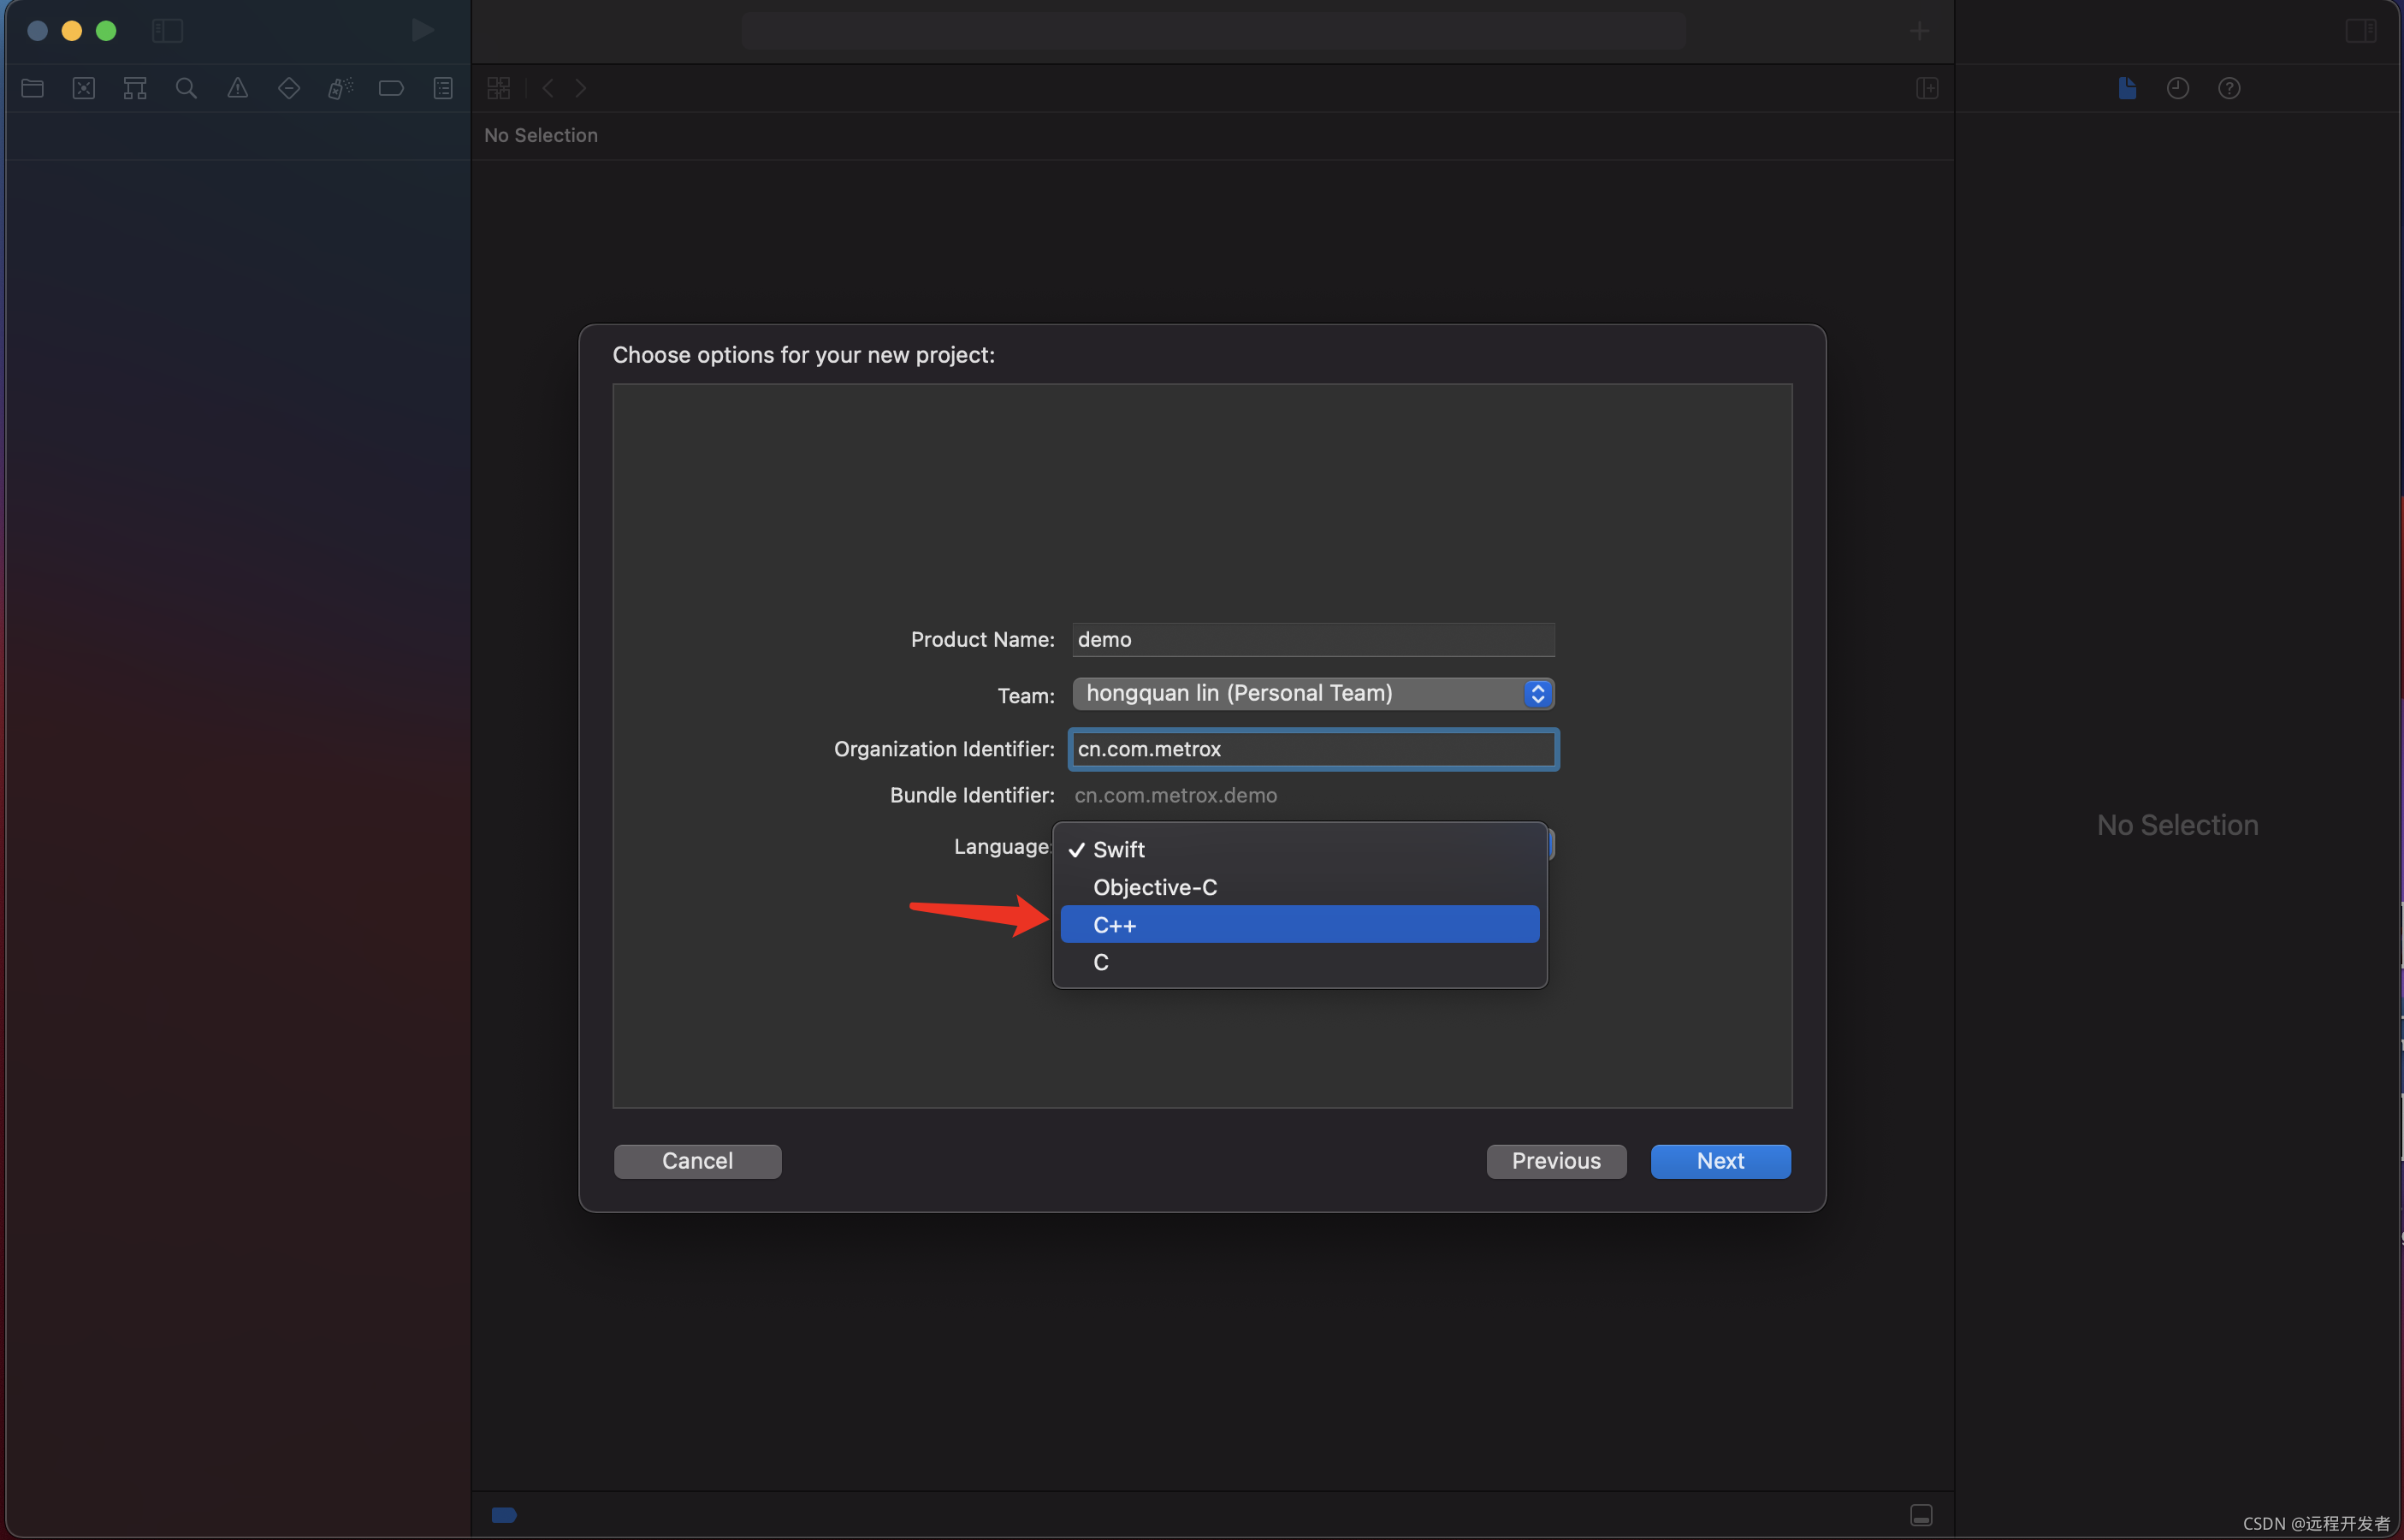The image size is (2404, 1540).
Task: Open the Find navigator magnifier icon
Action: (186, 88)
